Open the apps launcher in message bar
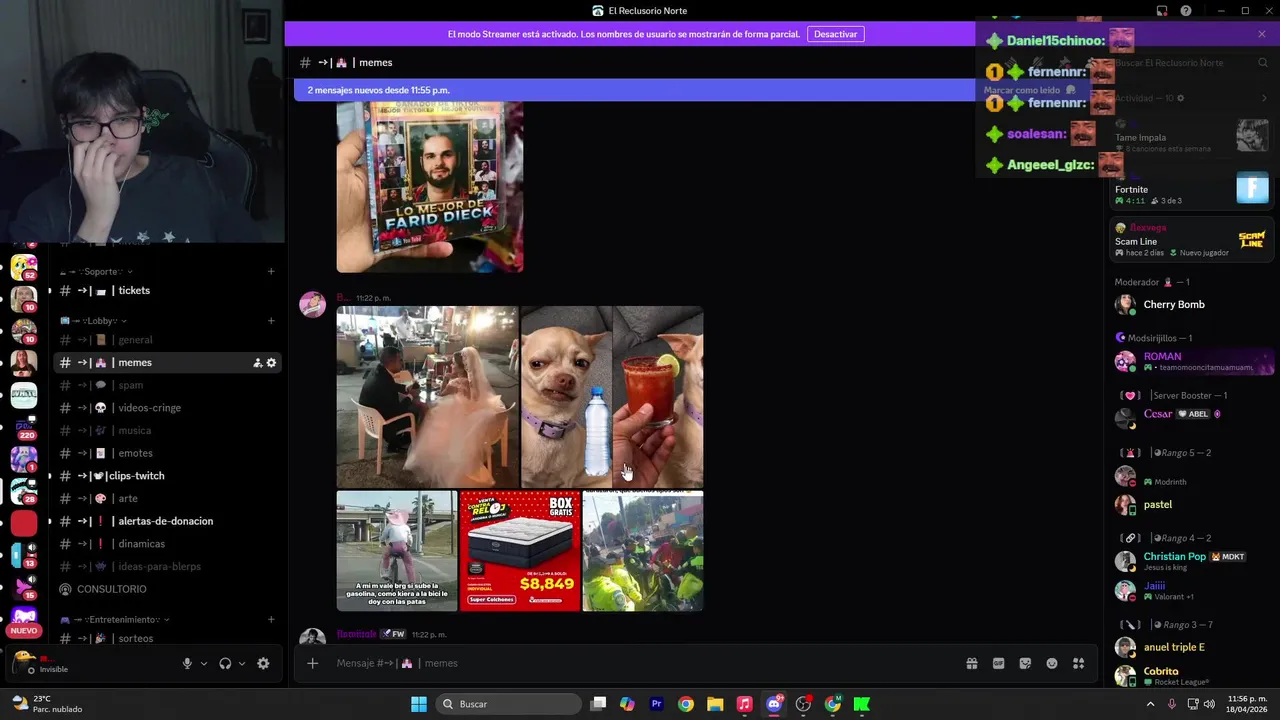The height and width of the screenshot is (720, 1280). (1079, 663)
